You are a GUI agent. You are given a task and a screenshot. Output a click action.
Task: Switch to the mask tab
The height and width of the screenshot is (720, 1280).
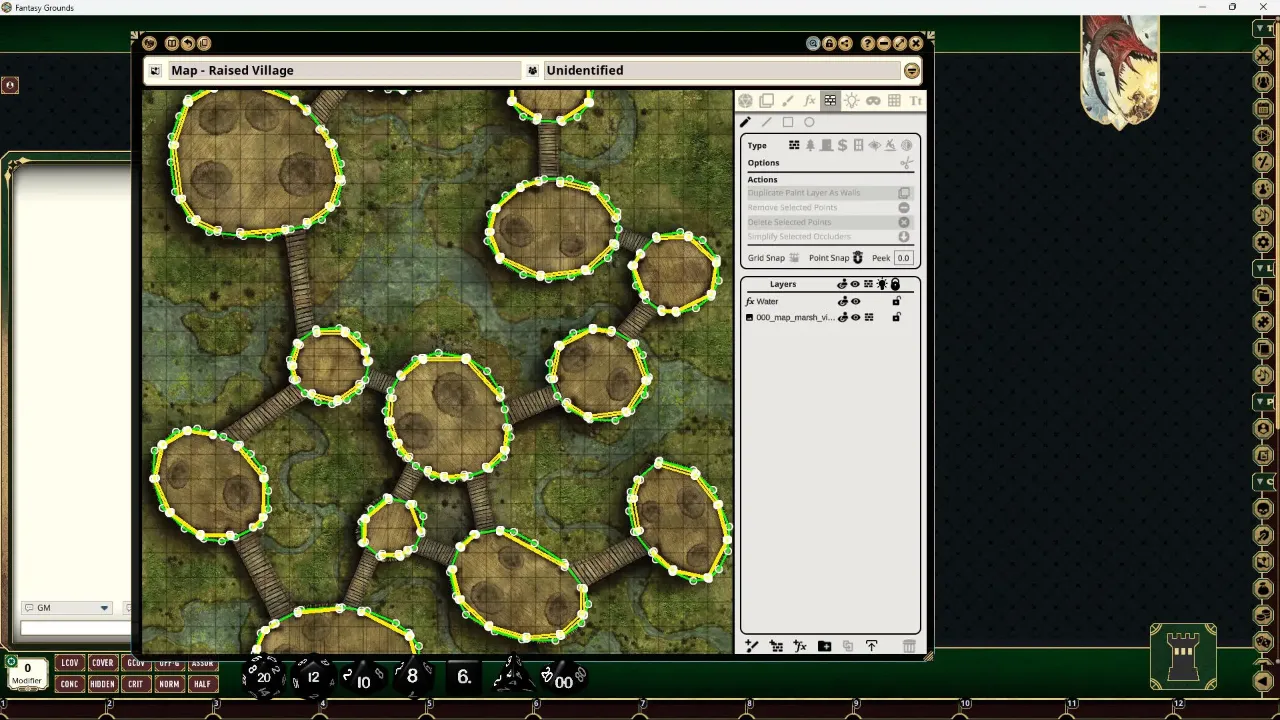873,101
